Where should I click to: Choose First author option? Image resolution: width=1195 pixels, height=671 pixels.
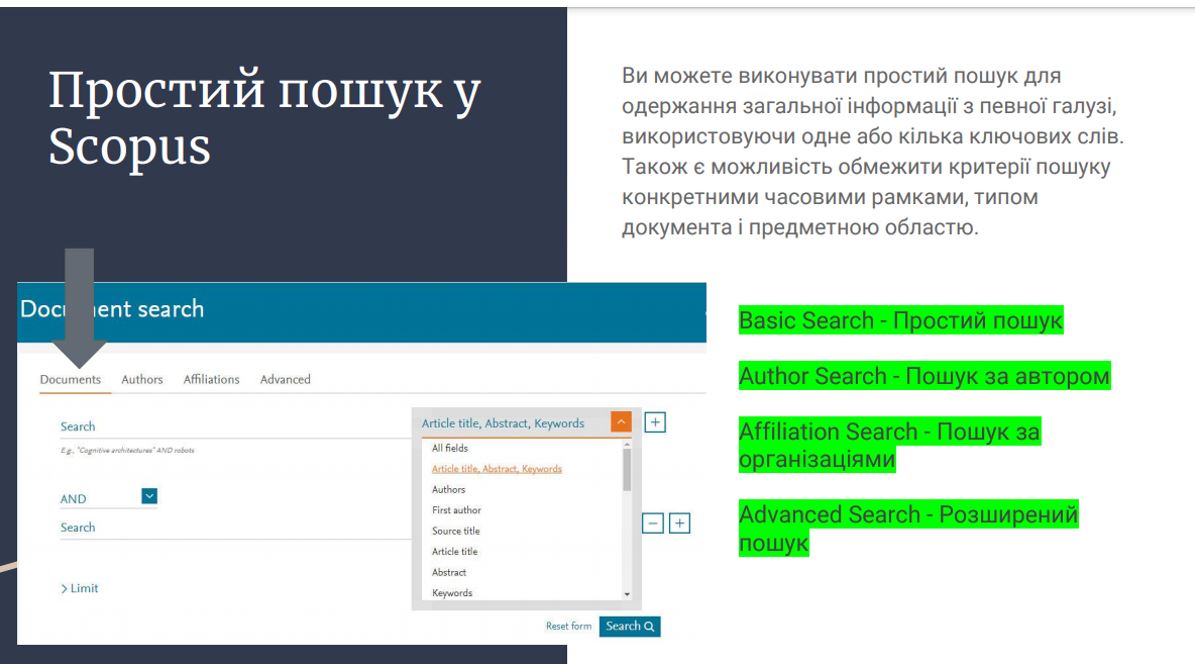click(457, 510)
